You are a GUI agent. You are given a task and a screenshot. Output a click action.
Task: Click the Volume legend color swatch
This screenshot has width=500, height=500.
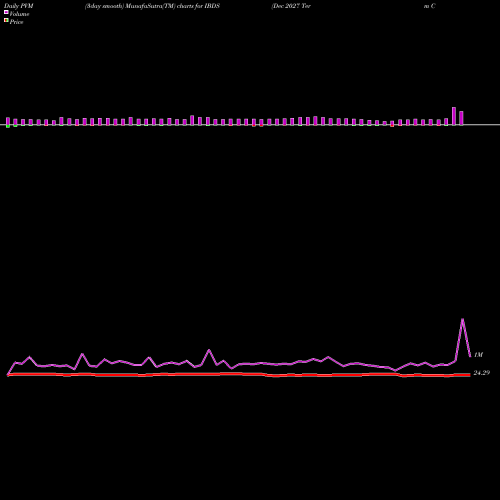click(x=6, y=12)
